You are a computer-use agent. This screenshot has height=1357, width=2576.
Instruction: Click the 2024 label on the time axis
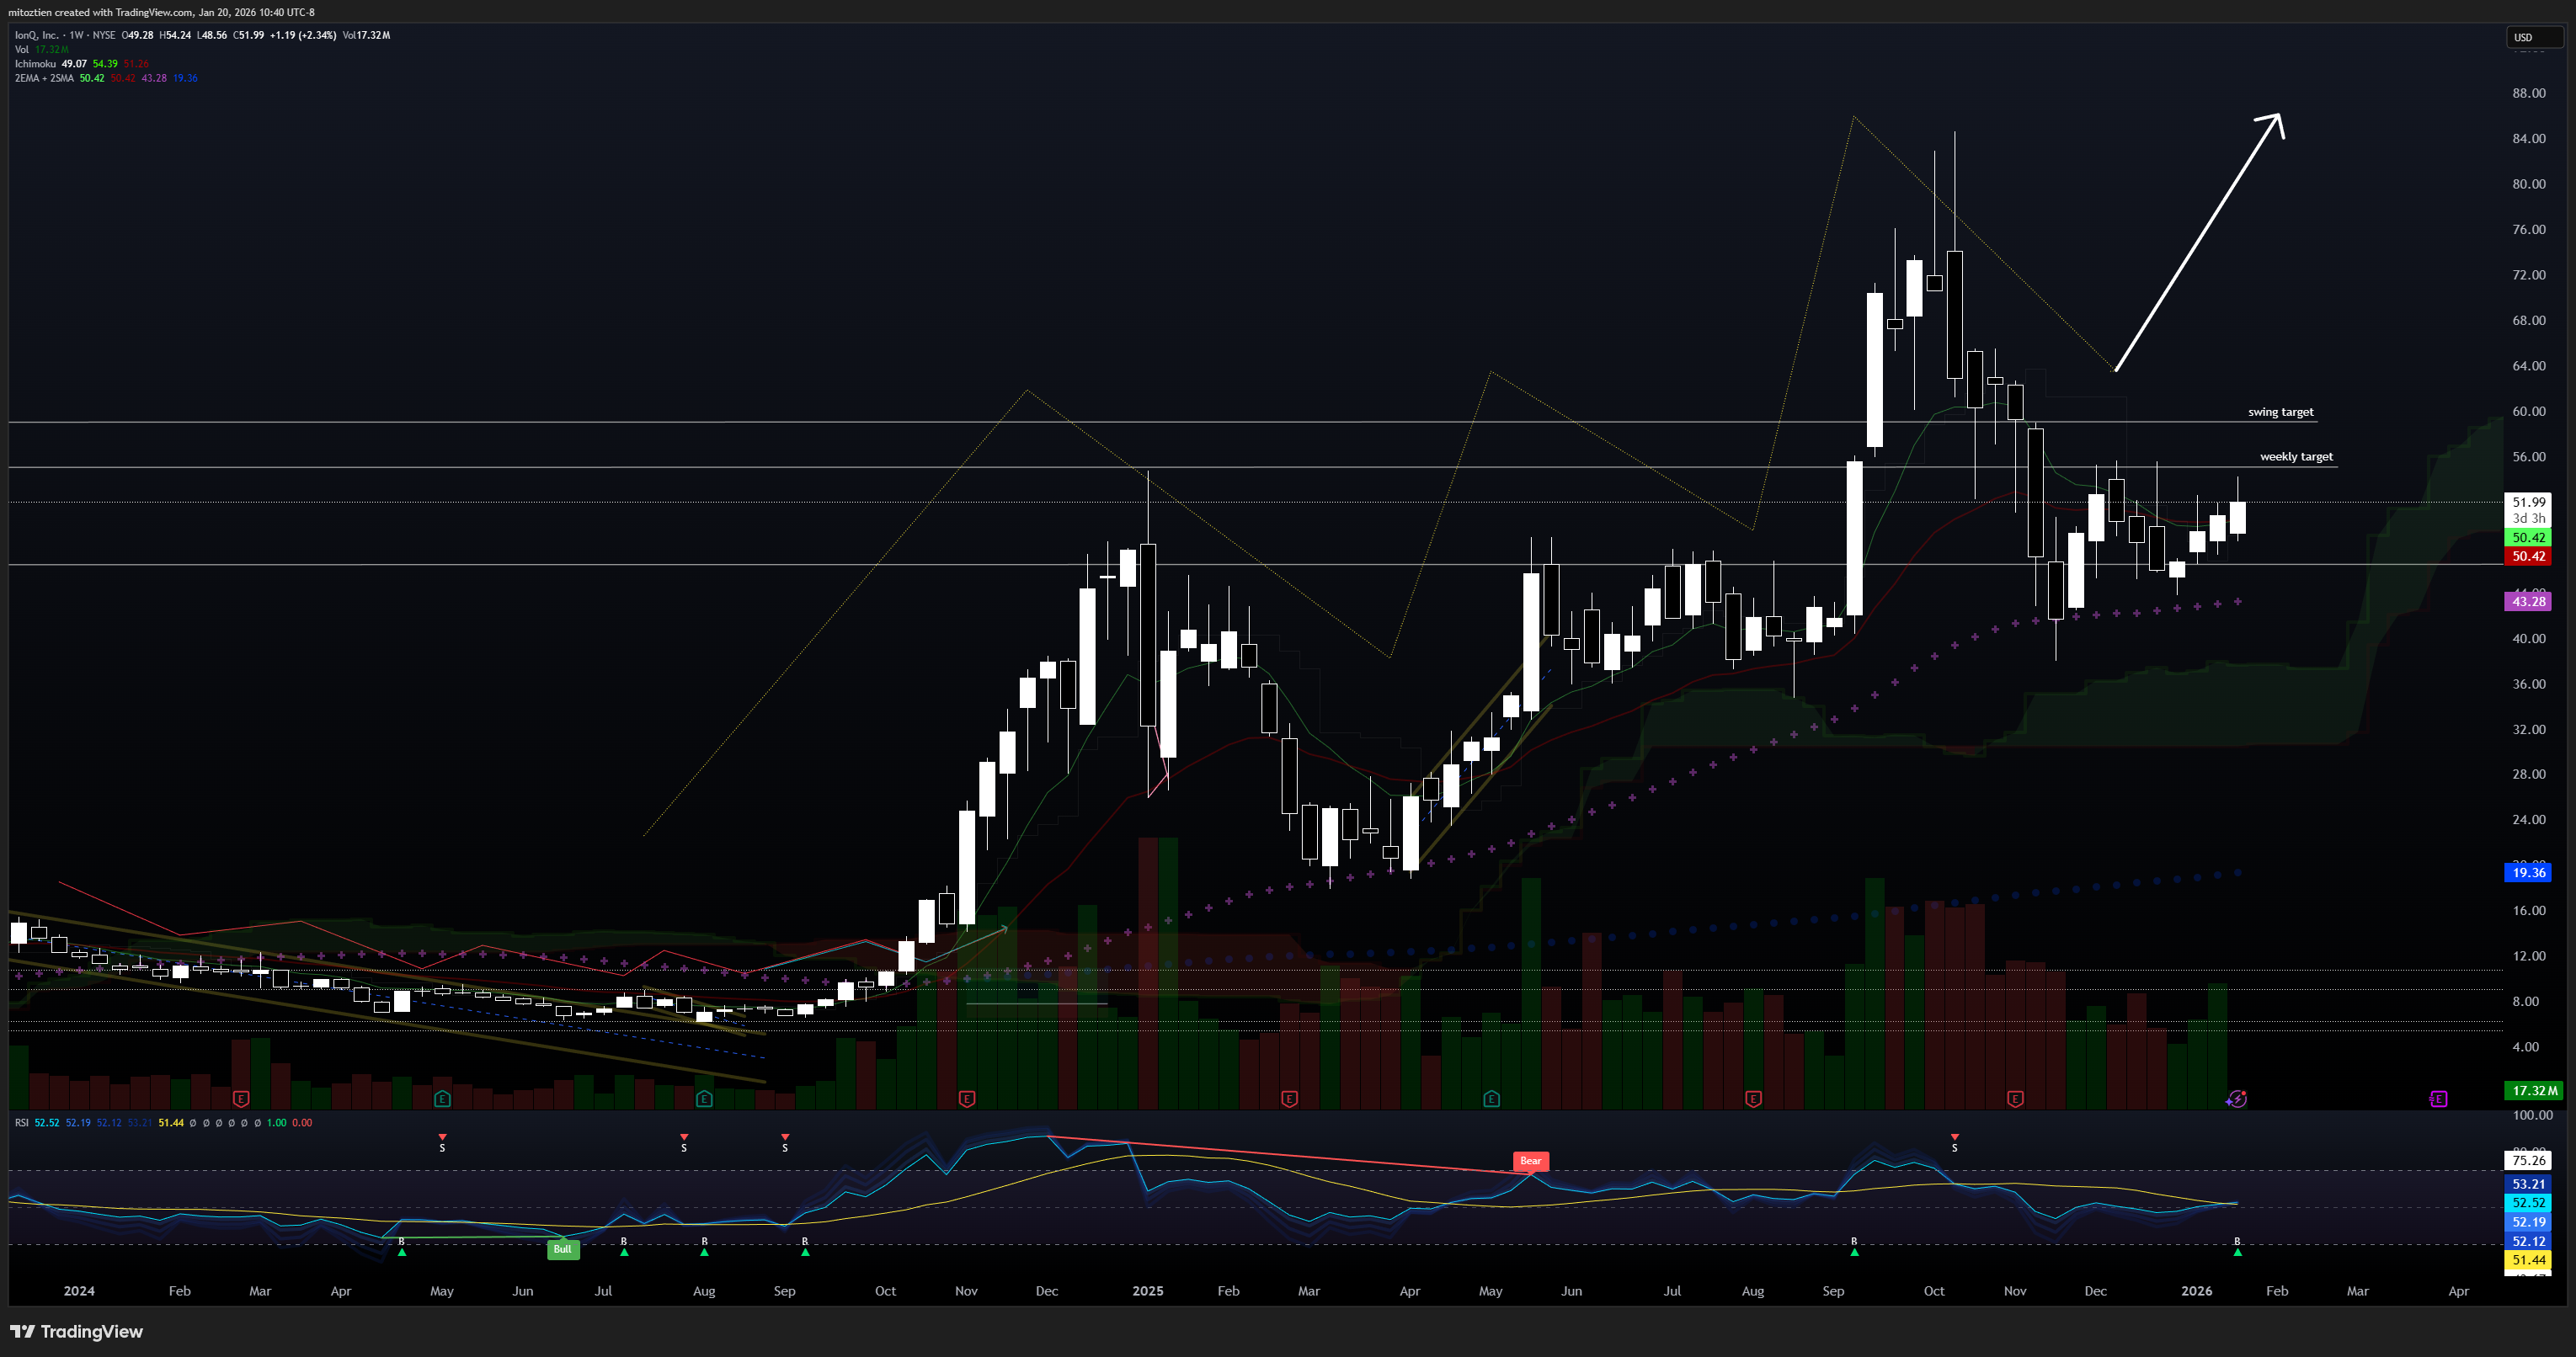tap(79, 1291)
